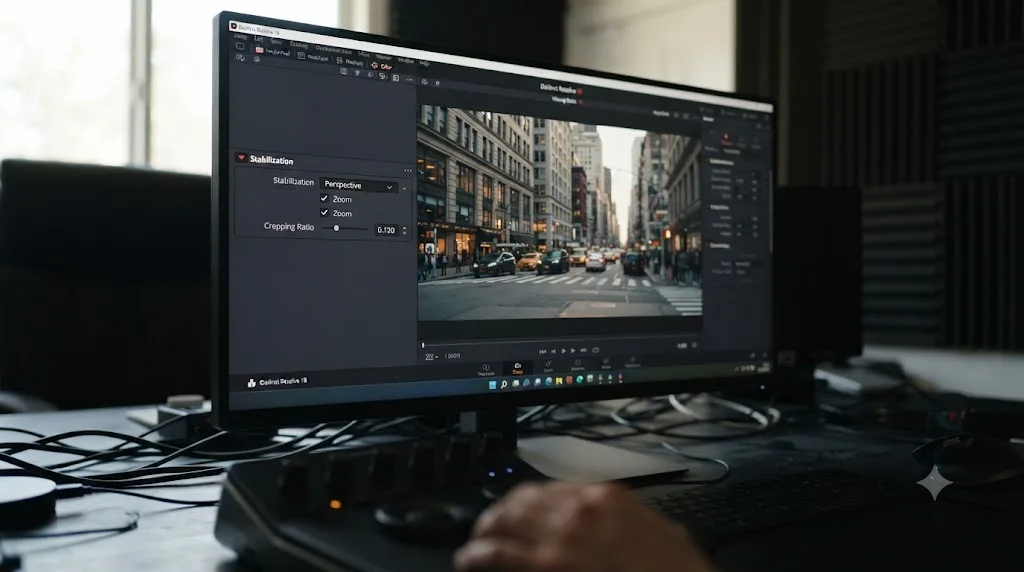Open Windows taskbar search magnifier
1024x572 pixels.
504,385
